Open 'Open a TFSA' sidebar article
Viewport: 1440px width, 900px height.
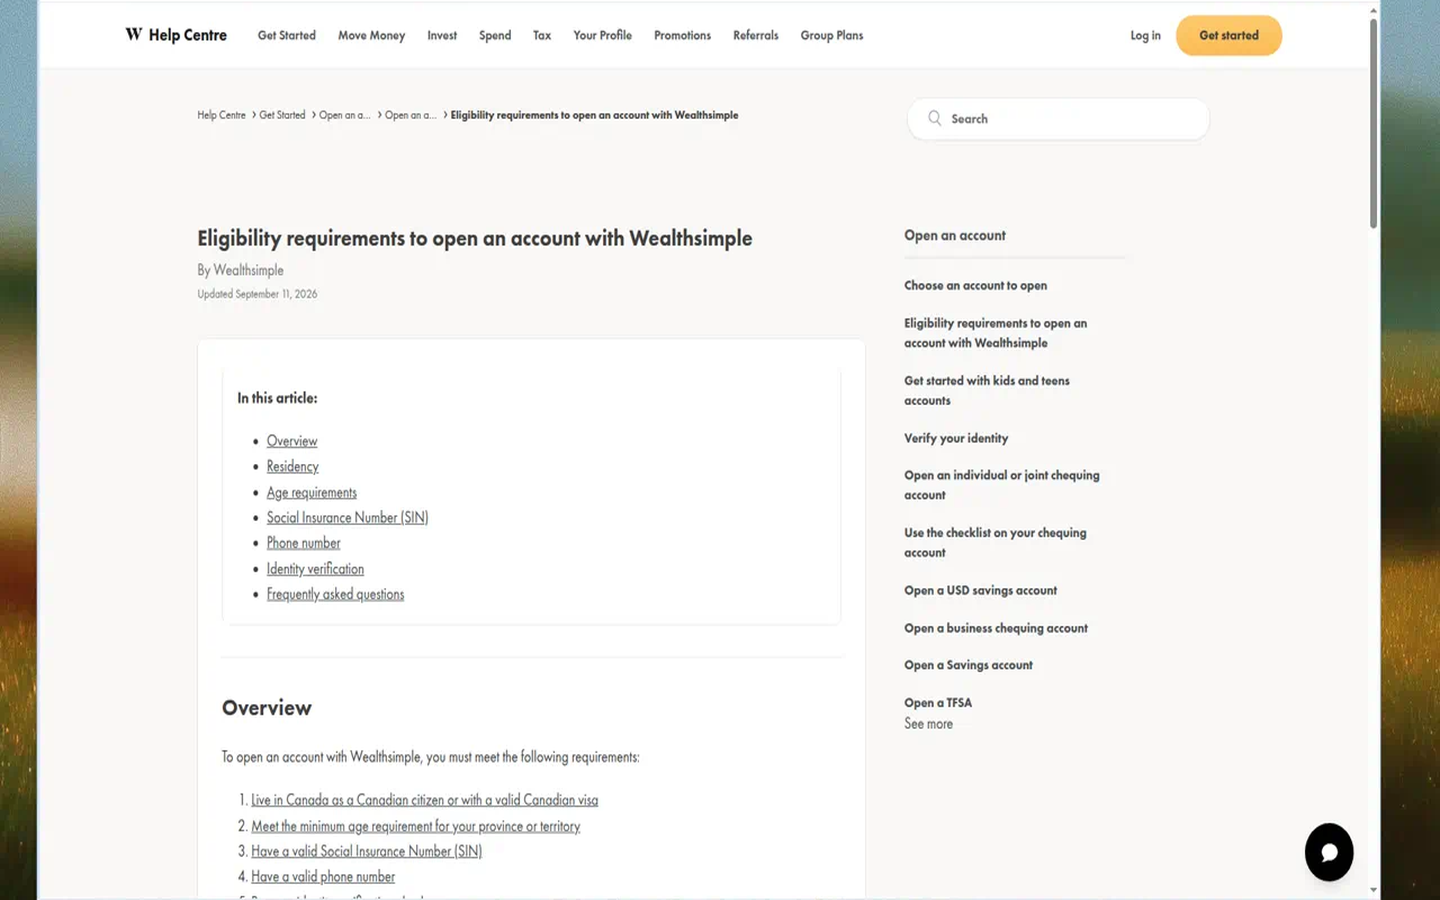click(938, 703)
